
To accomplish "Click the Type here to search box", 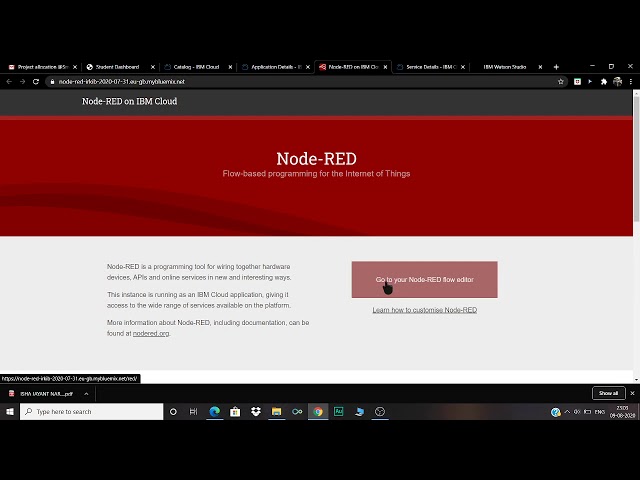I will coord(91,411).
